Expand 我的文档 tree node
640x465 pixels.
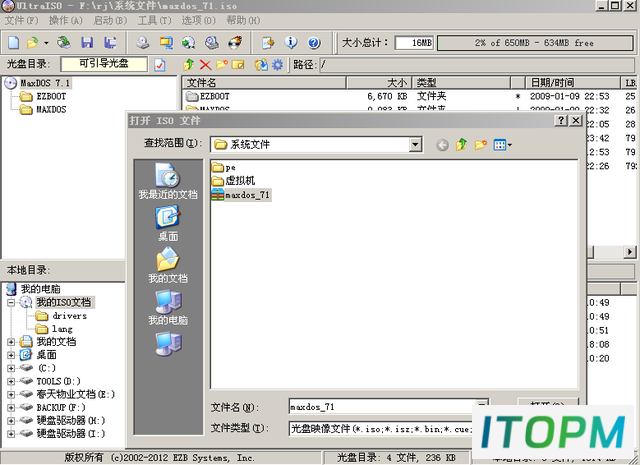(11, 342)
